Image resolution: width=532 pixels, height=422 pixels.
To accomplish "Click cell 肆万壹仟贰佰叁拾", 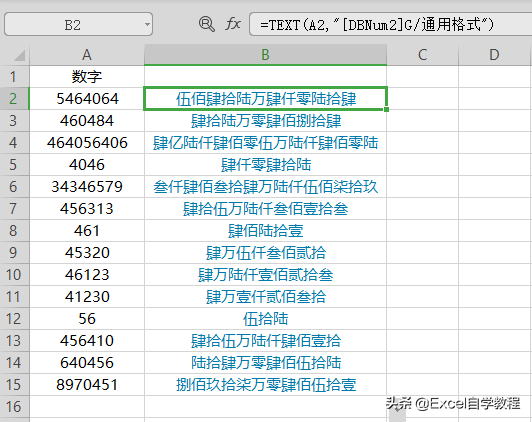I will point(265,297).
